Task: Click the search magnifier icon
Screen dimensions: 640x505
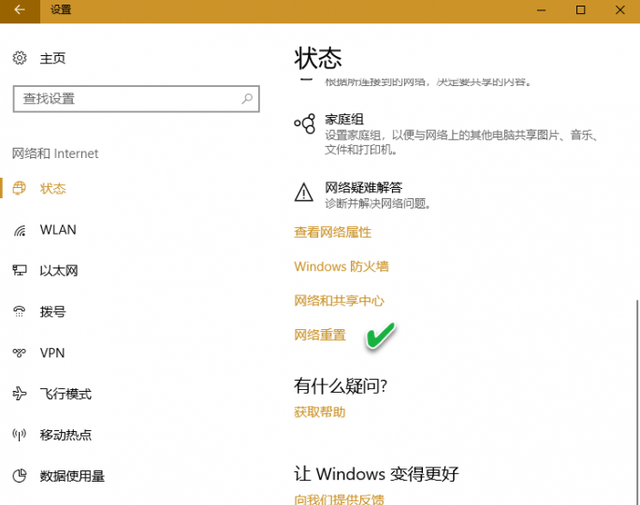Action: (247, 98)
